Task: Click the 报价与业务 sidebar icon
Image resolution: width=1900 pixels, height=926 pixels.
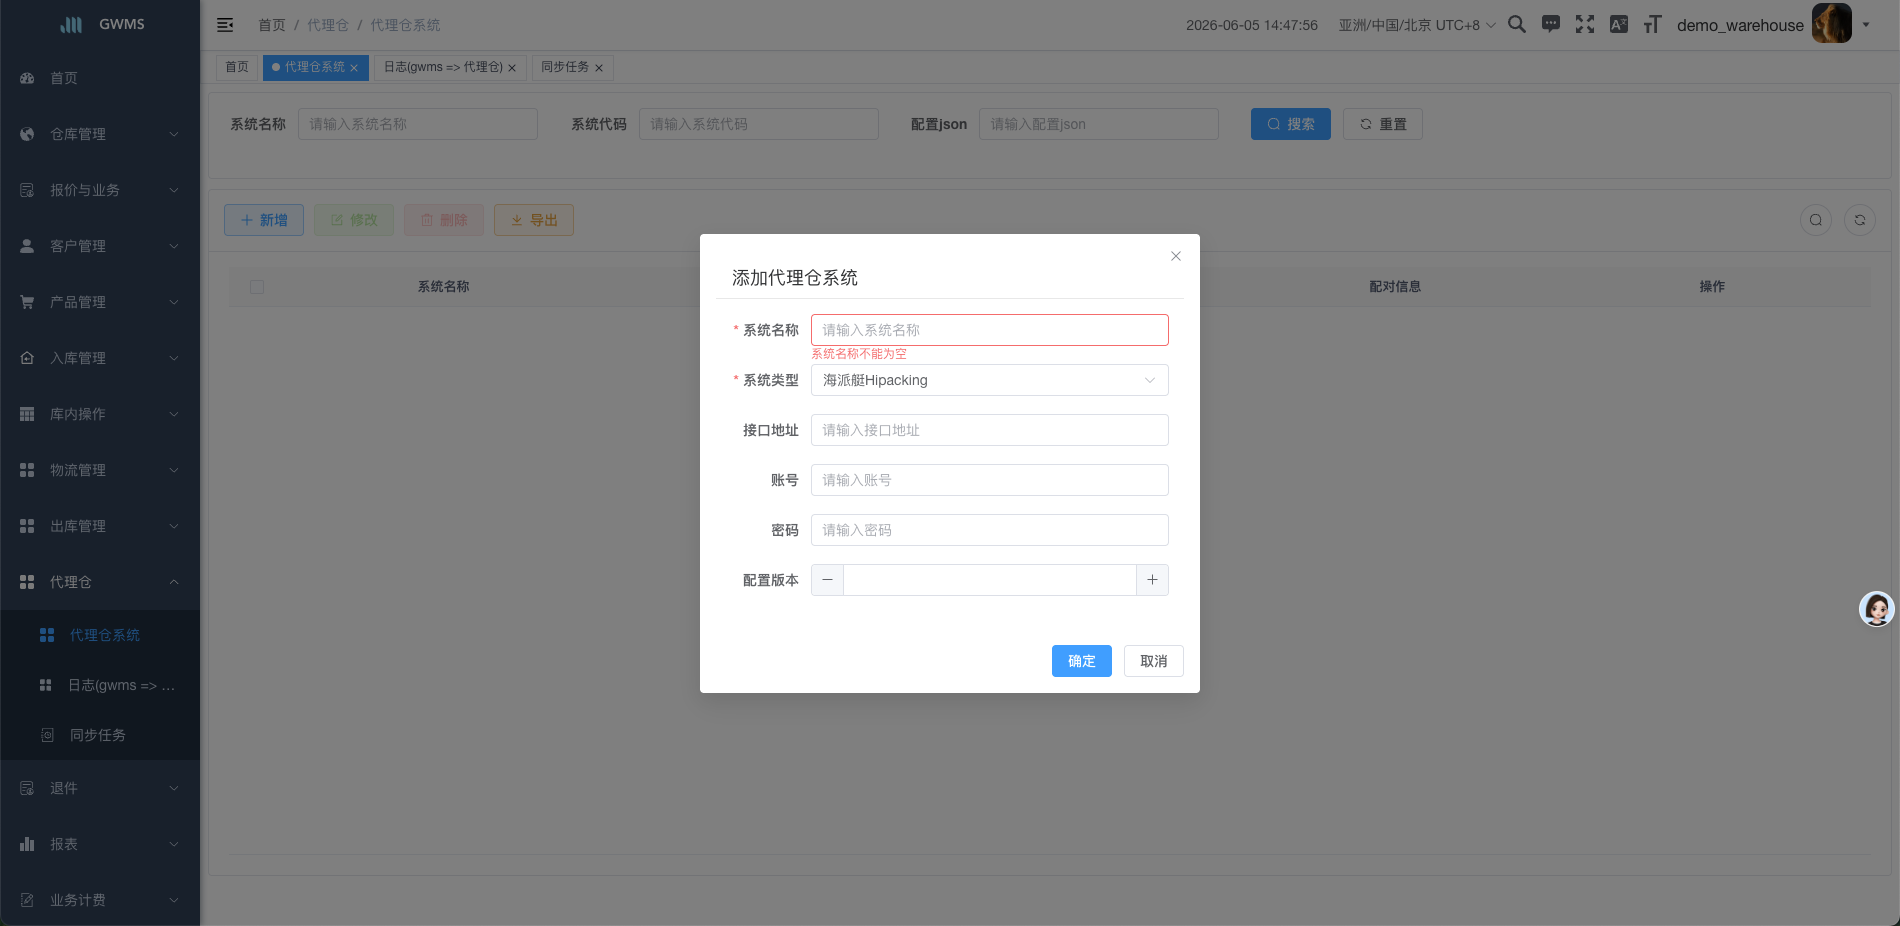Action: point(27,190)
